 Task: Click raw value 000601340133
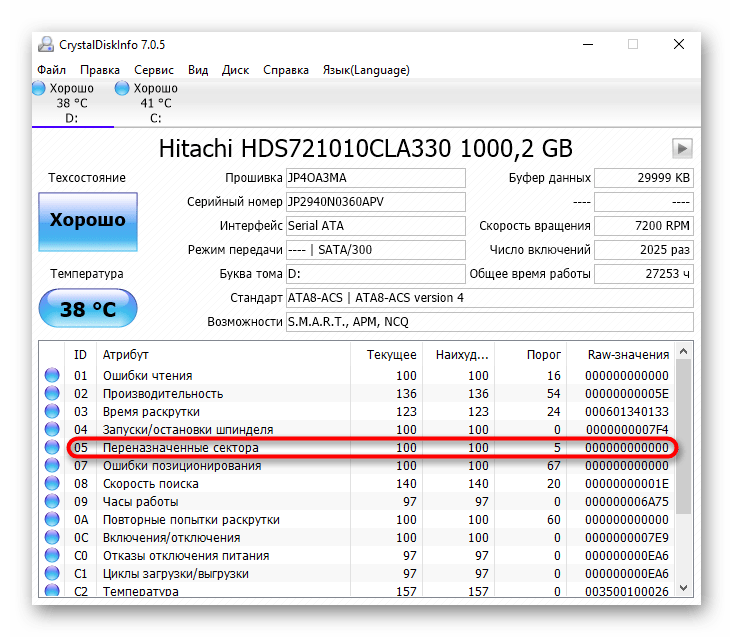(x=626, y=412)
